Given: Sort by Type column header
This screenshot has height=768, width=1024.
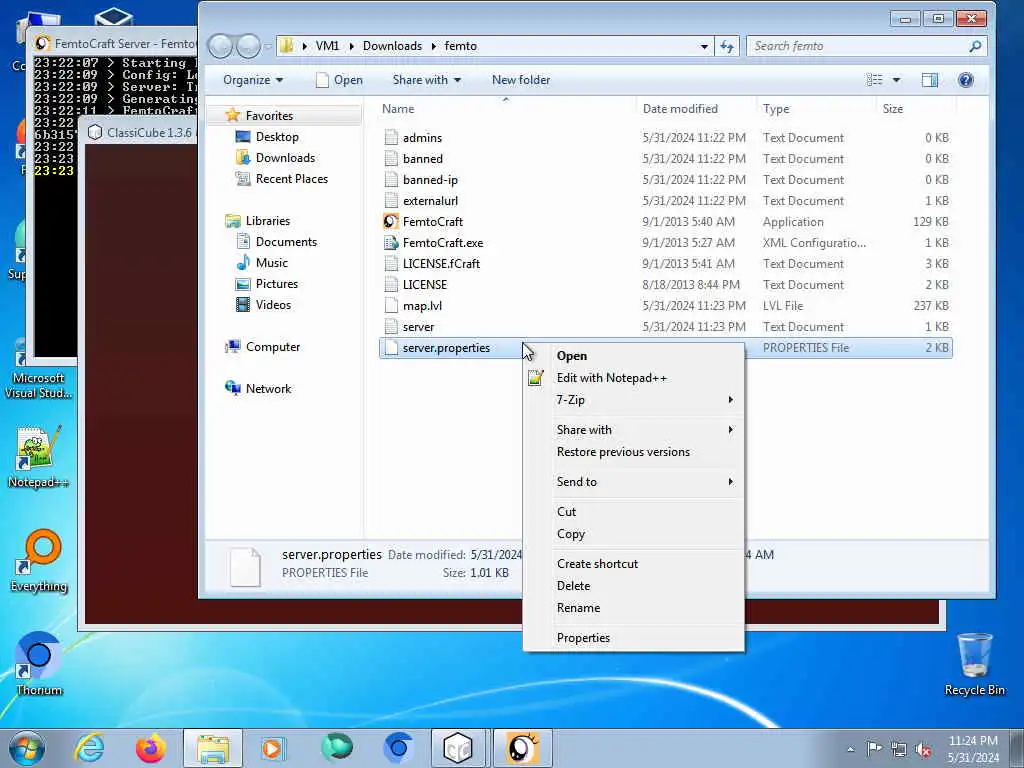Looking at the screenshot, I should pyautogui.click(x=816, y=109).
